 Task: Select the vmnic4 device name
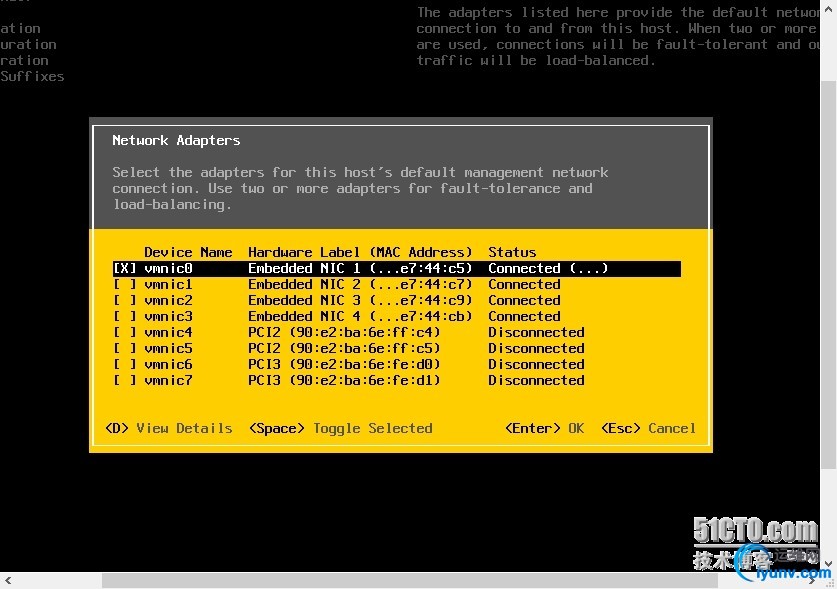[x=168, y=333]
